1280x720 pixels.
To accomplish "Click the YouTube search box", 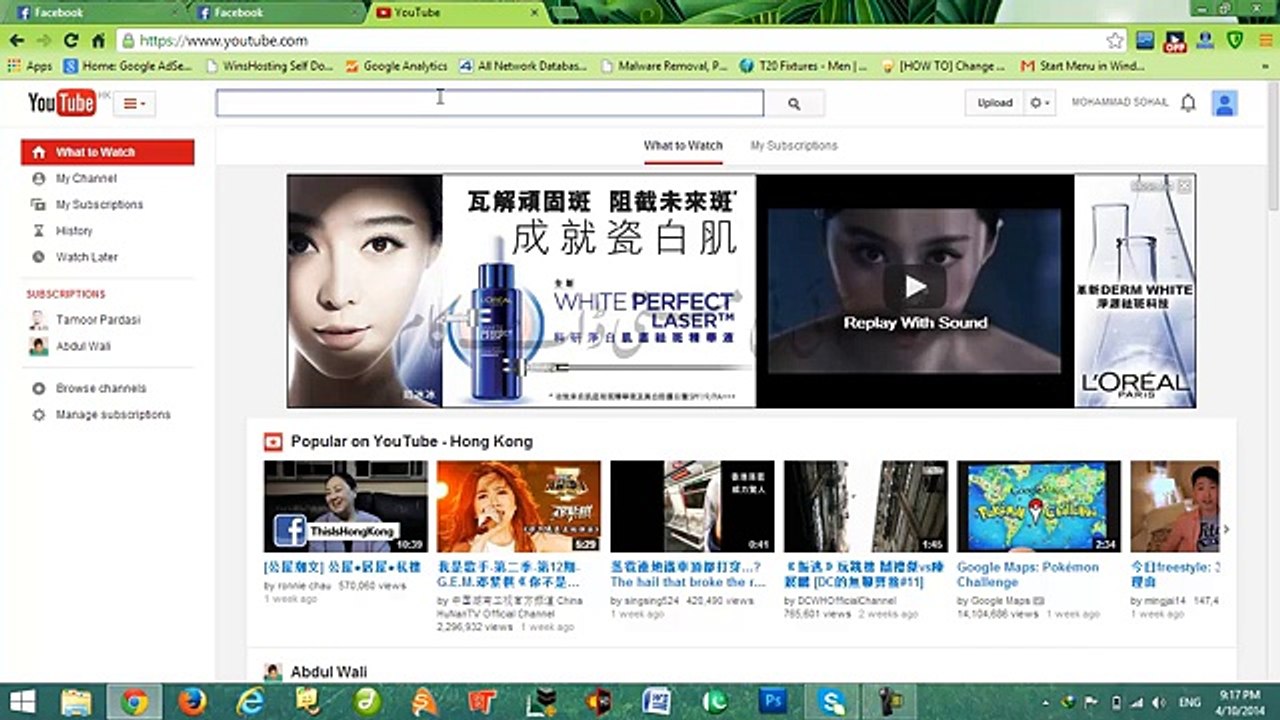I will pos(490,103).
